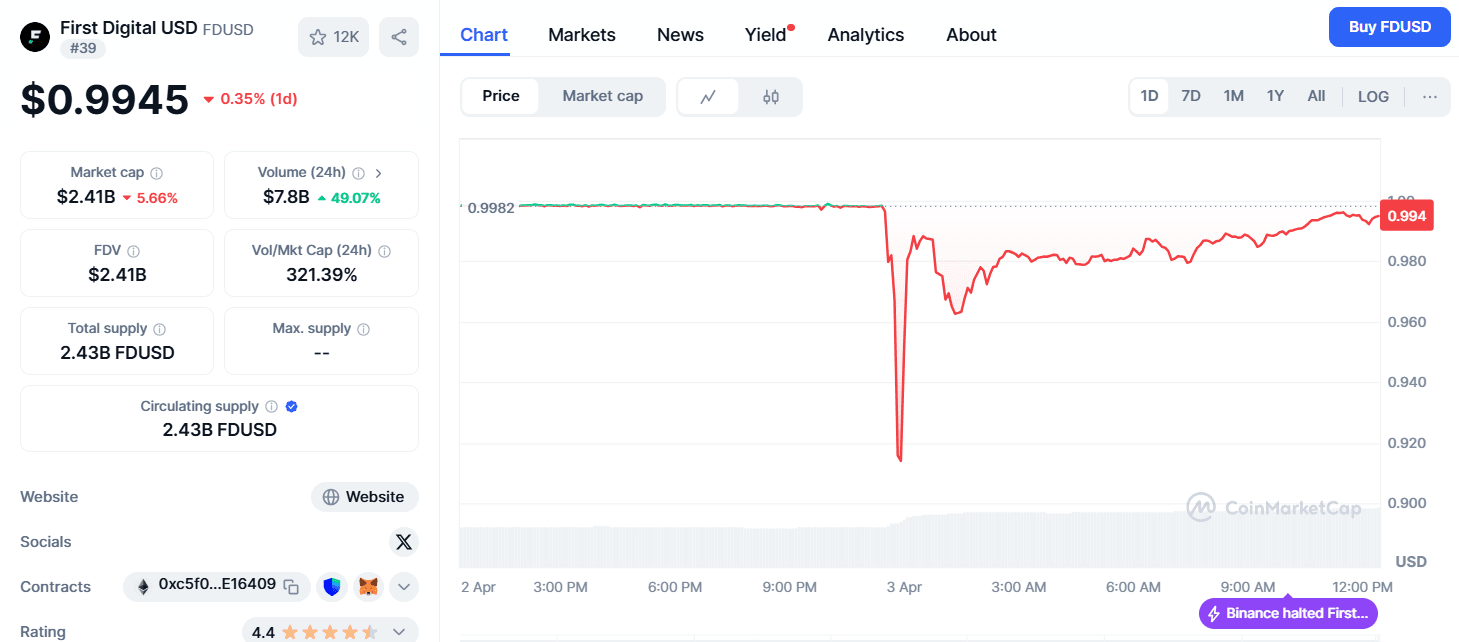Open the X (Twitter) social link
This screenshot has width=1459, height=642.
coord(403,542)
